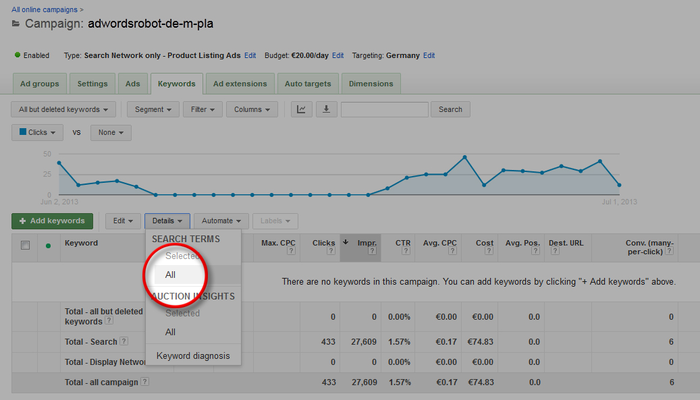The width and height of the screenshot is (700, 400).
Task: Expand the Segment dropdown
Action: coord(153,109)
